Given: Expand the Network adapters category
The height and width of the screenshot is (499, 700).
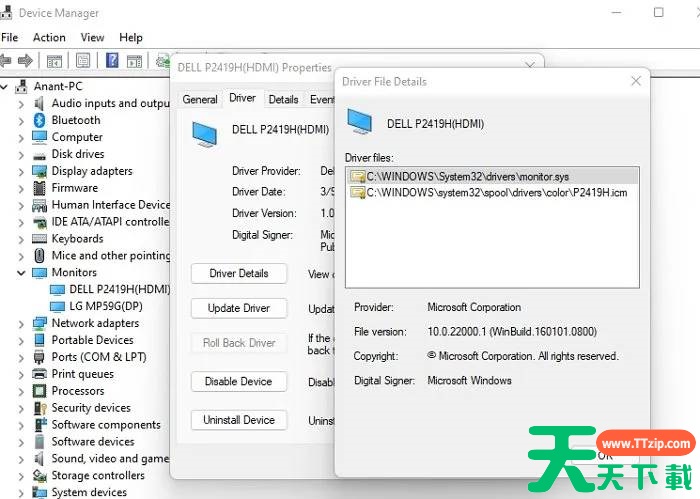Looking at the screenshot, I should click(x=21, y=324).
